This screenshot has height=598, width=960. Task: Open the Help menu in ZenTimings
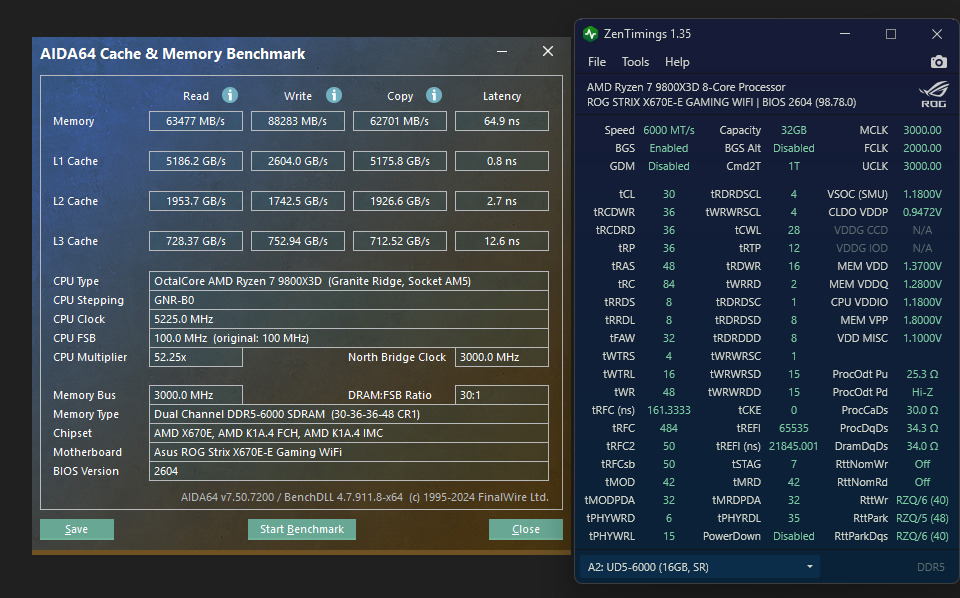coord(677,62)
